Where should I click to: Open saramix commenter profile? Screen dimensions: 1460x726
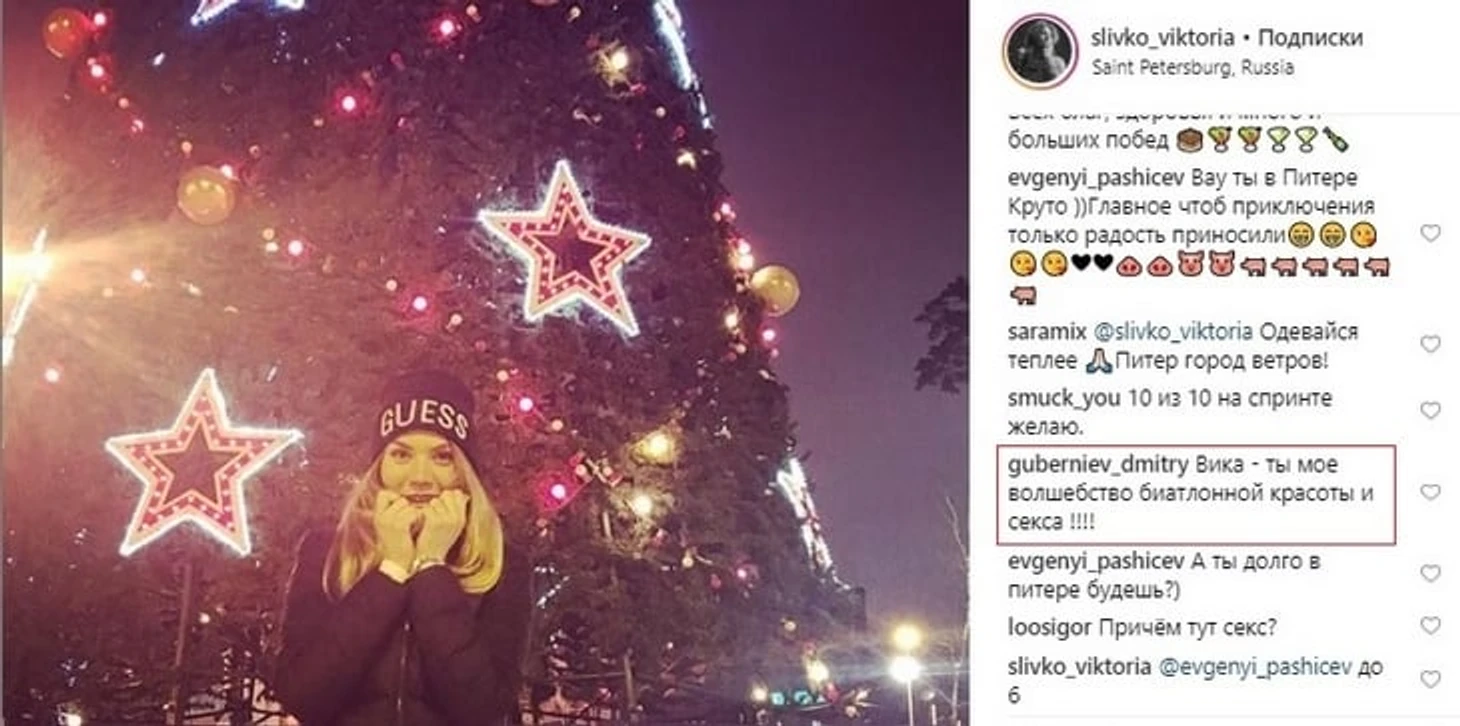[1045, 331]
